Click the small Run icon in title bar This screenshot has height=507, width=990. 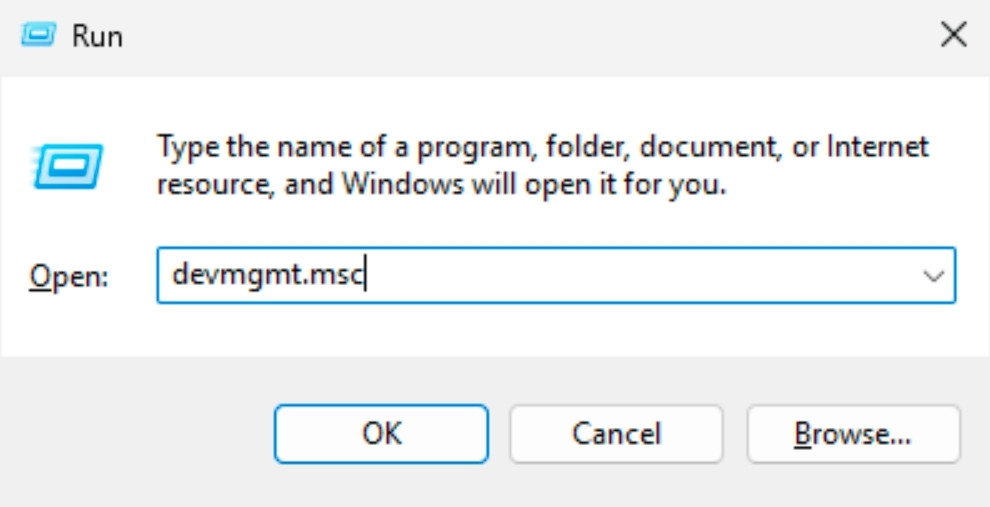click(38, 37)
